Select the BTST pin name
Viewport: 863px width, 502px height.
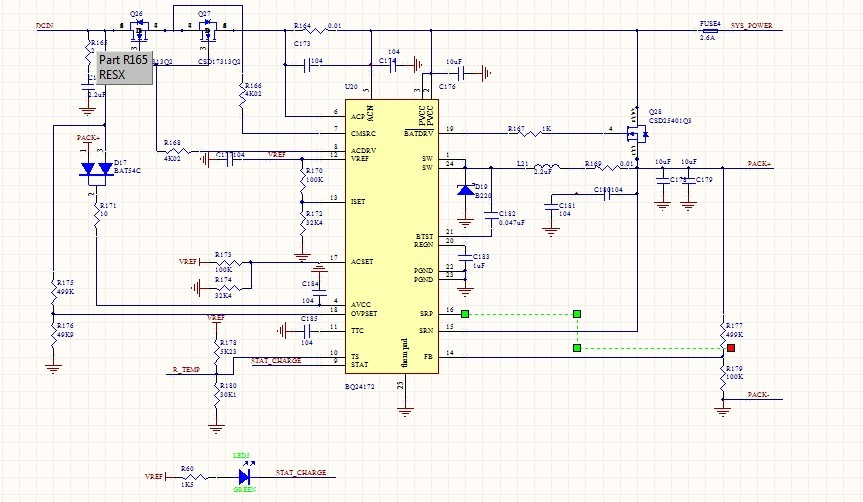point(424,237)
